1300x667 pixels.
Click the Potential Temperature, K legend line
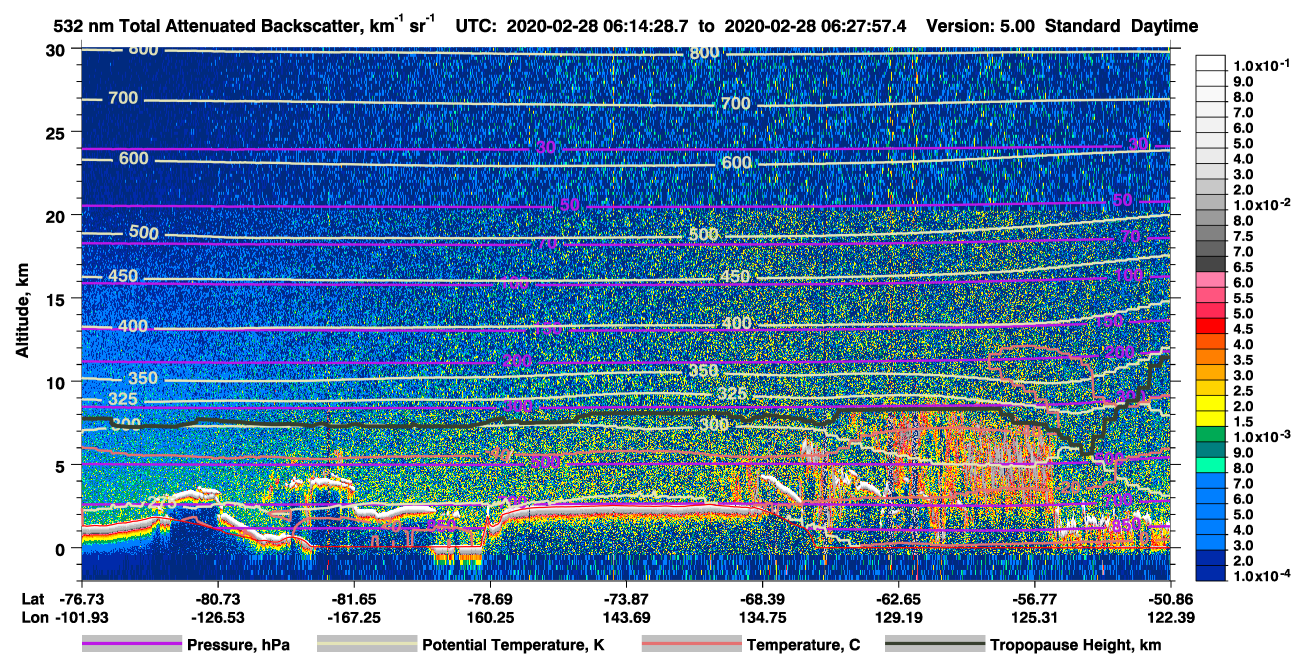tap(366, 645)
